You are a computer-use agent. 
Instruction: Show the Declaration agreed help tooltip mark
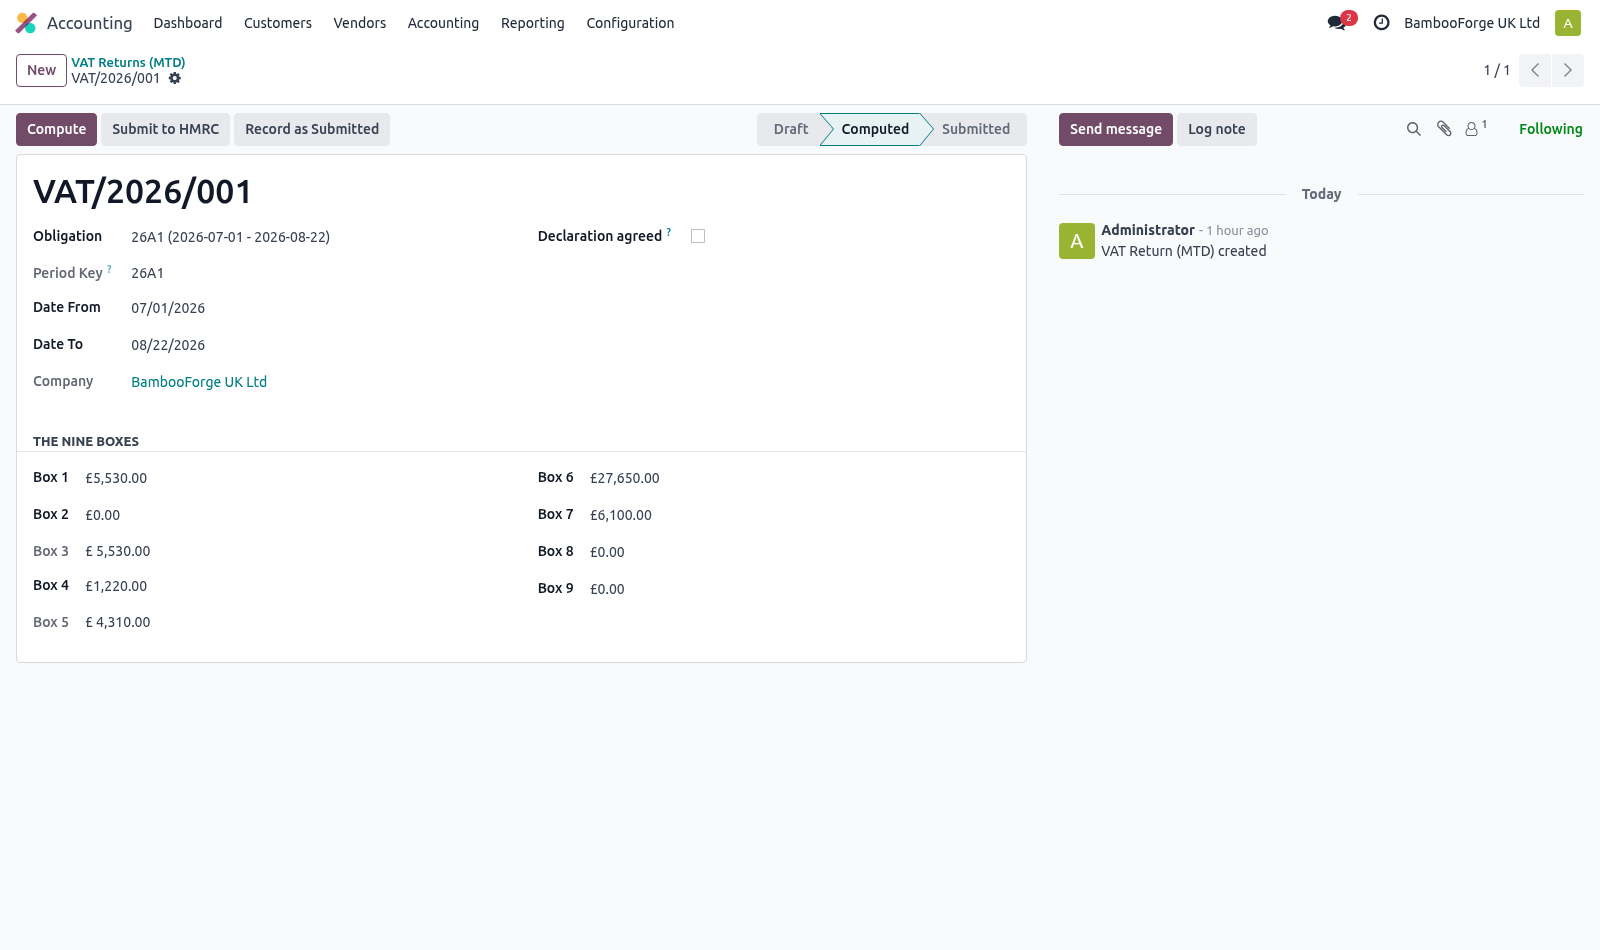669,232
